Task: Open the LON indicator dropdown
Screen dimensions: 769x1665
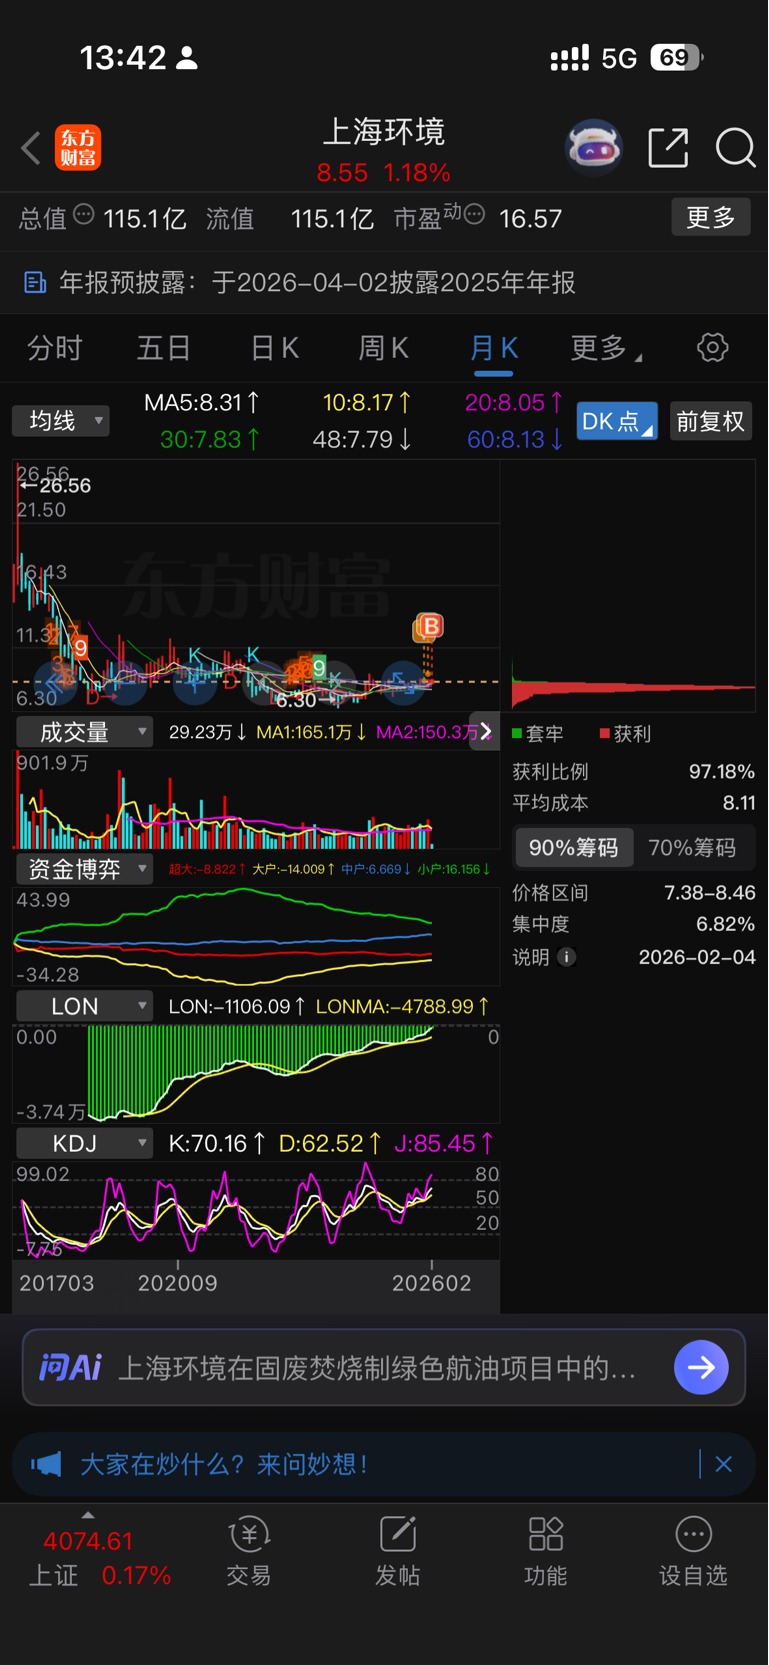Action: (85, 1006)
